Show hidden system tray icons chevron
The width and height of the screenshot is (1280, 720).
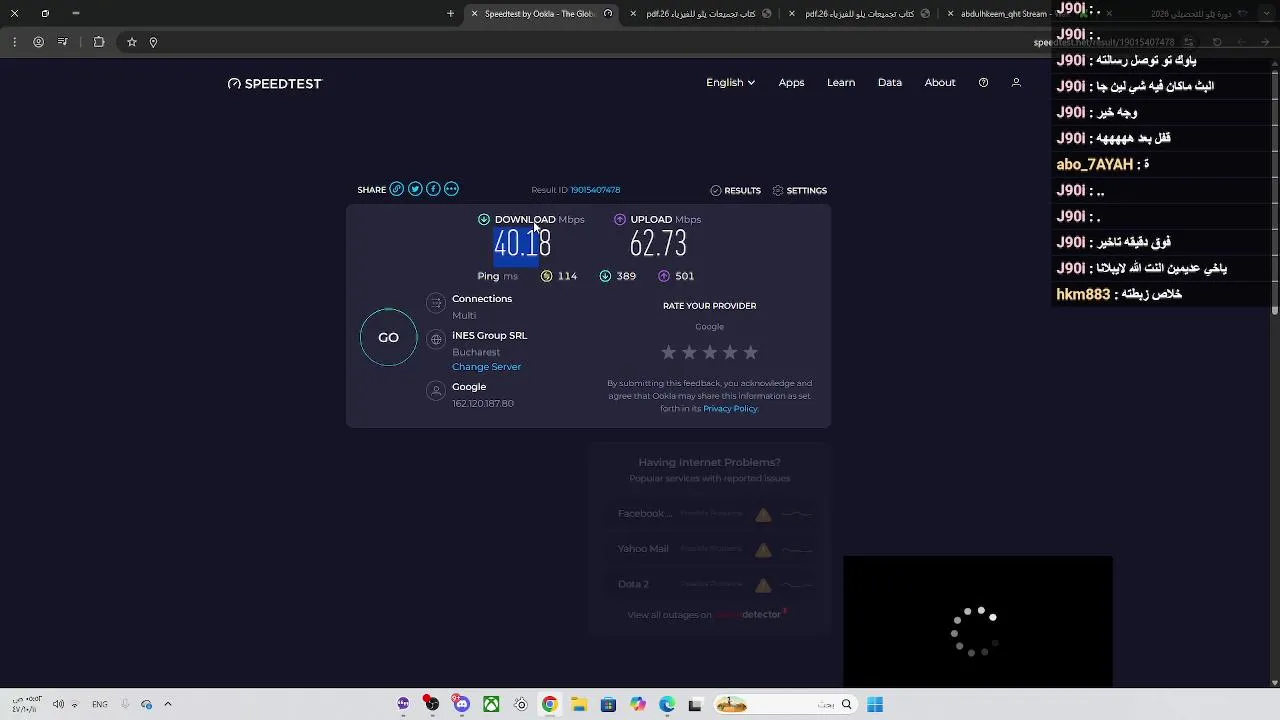coord(168,704)
